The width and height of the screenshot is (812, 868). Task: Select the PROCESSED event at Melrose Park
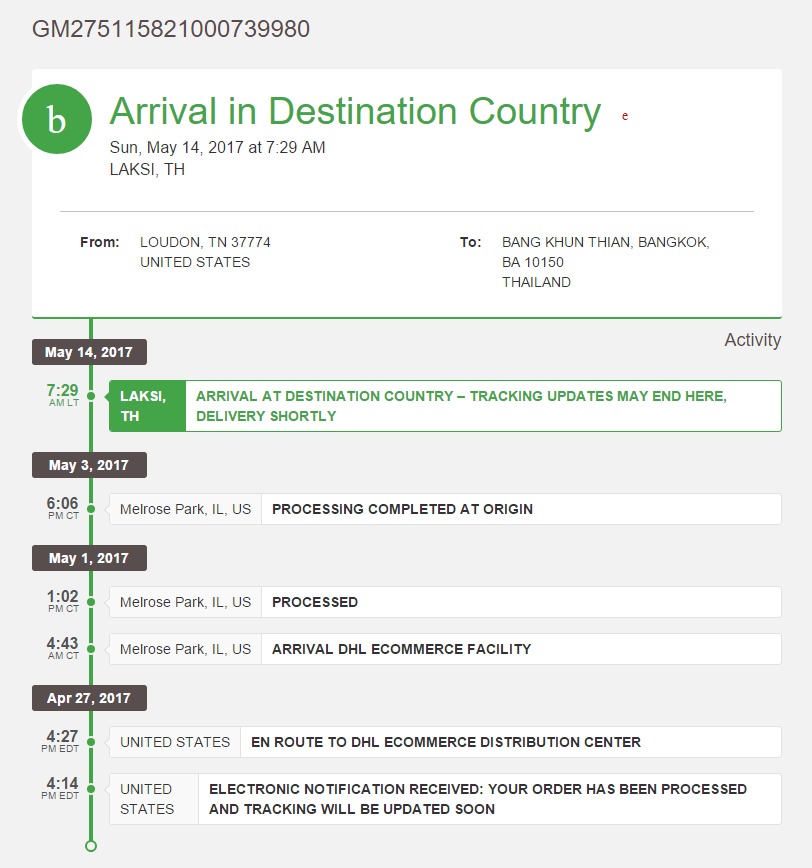[445, 602]
